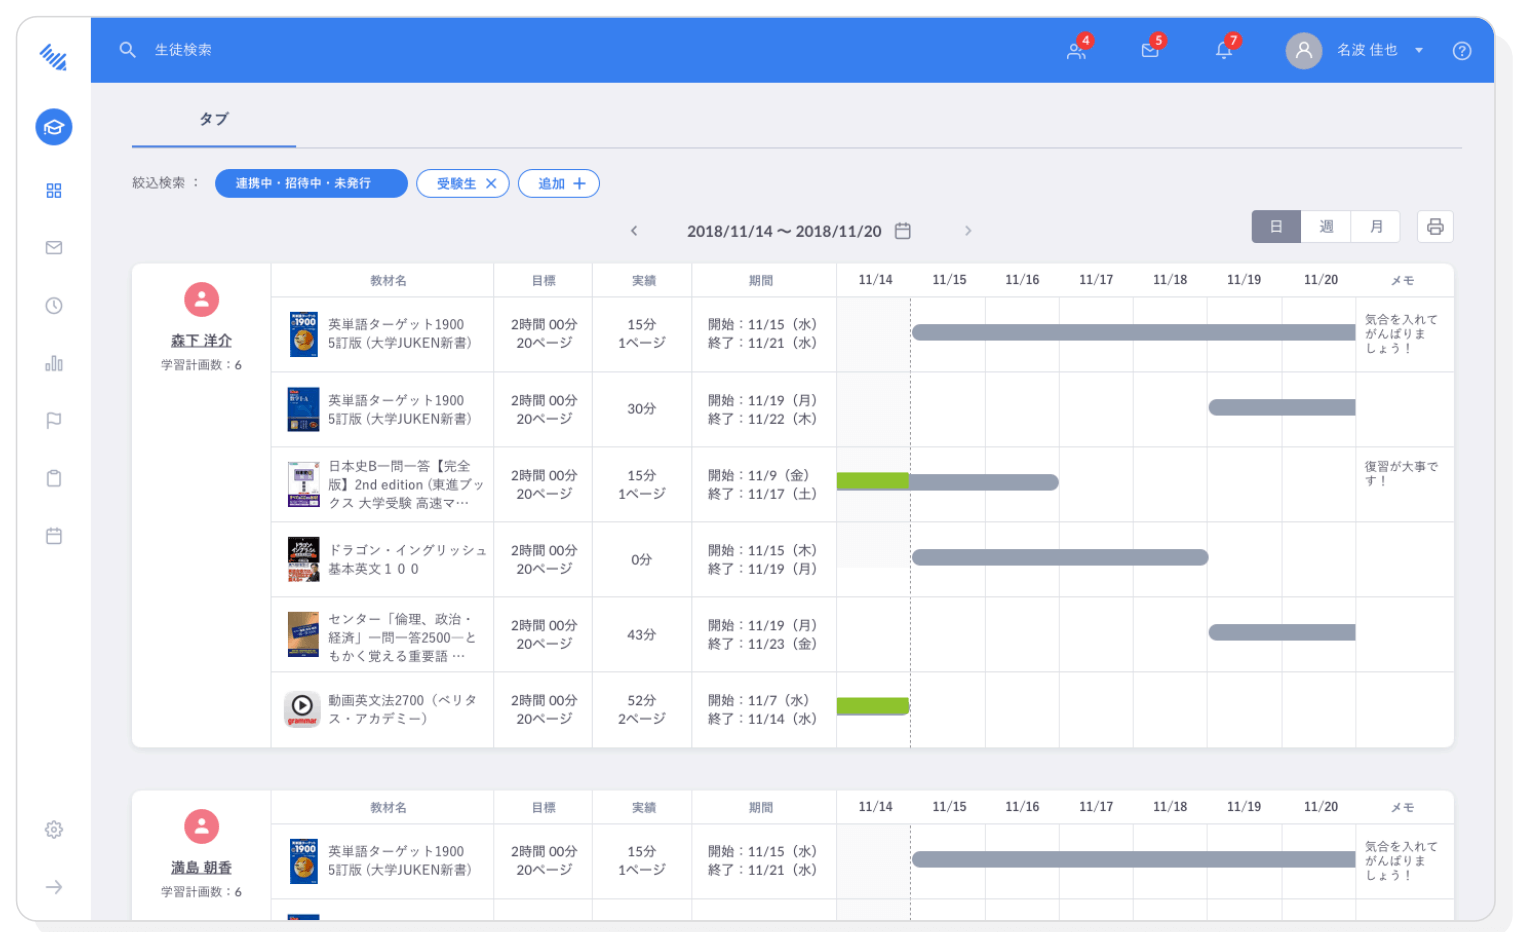
Task: Open the clipboard icon in sidebar
Action: point(54,478)
